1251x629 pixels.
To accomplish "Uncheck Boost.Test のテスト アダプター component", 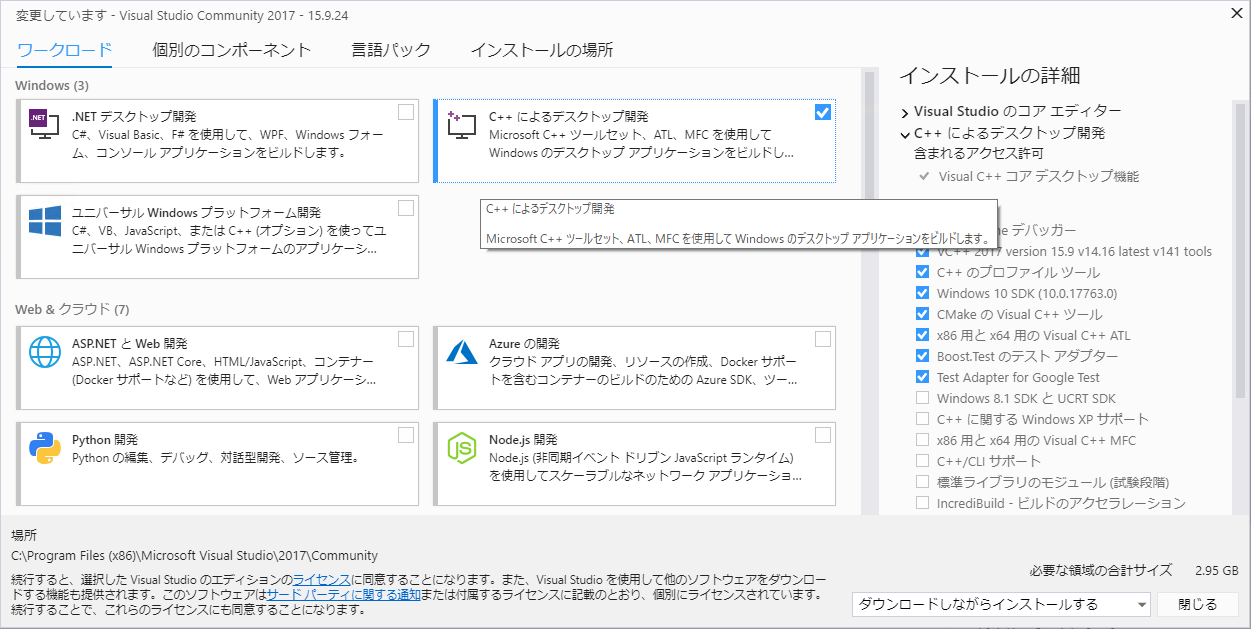I will click(x=922, y=356).
